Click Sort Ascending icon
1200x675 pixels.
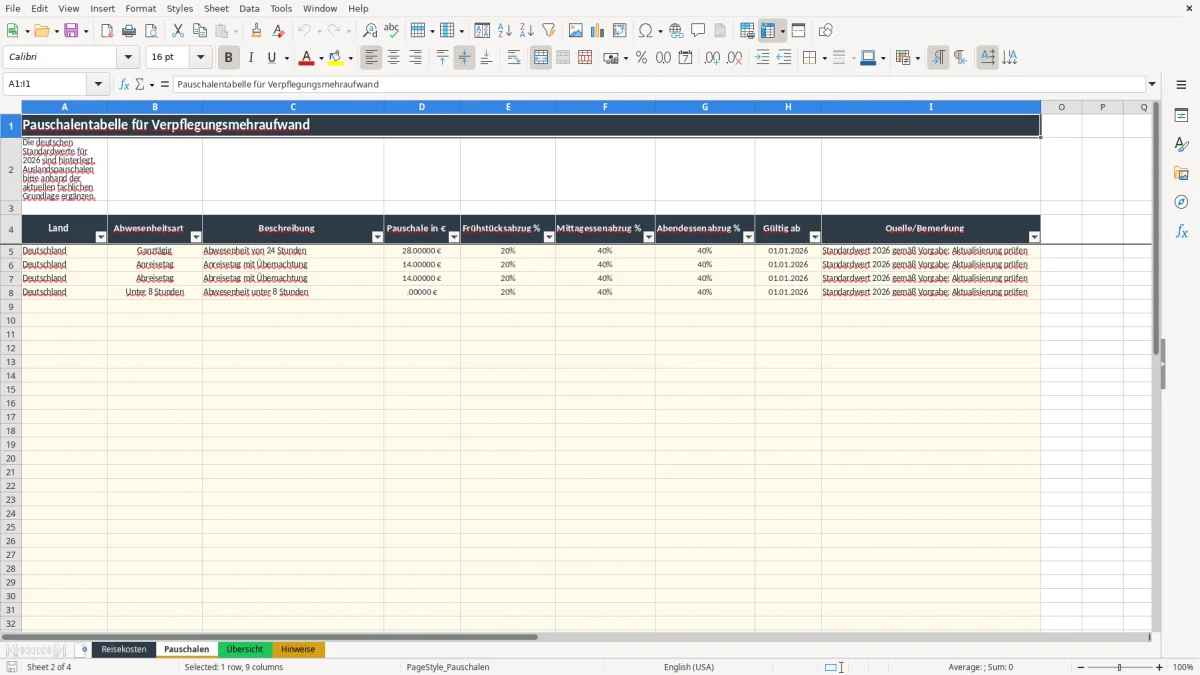[x=505, y=31]
